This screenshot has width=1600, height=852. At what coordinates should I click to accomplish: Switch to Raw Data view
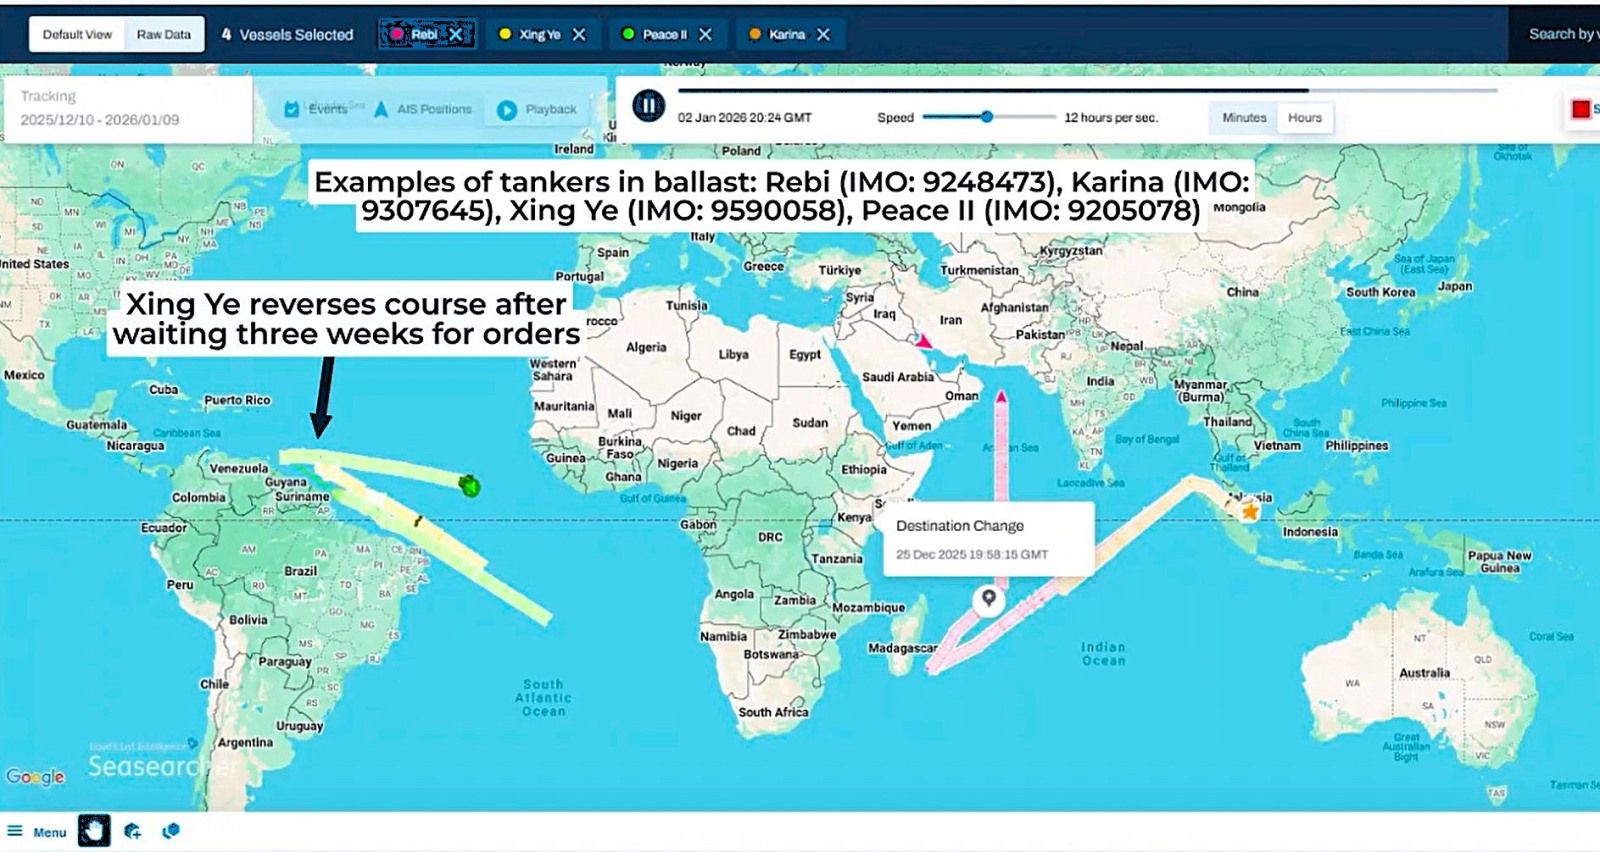pos(164,34)
